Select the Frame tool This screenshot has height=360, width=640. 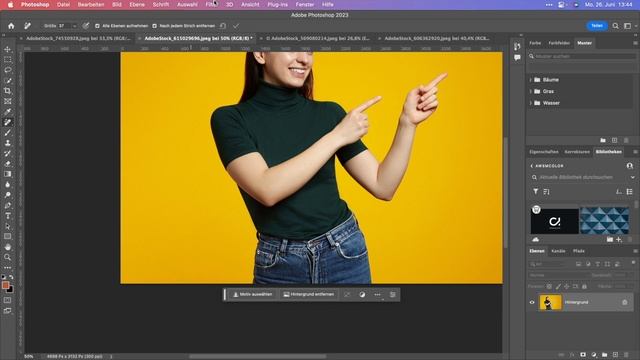(x=8, y=101)
